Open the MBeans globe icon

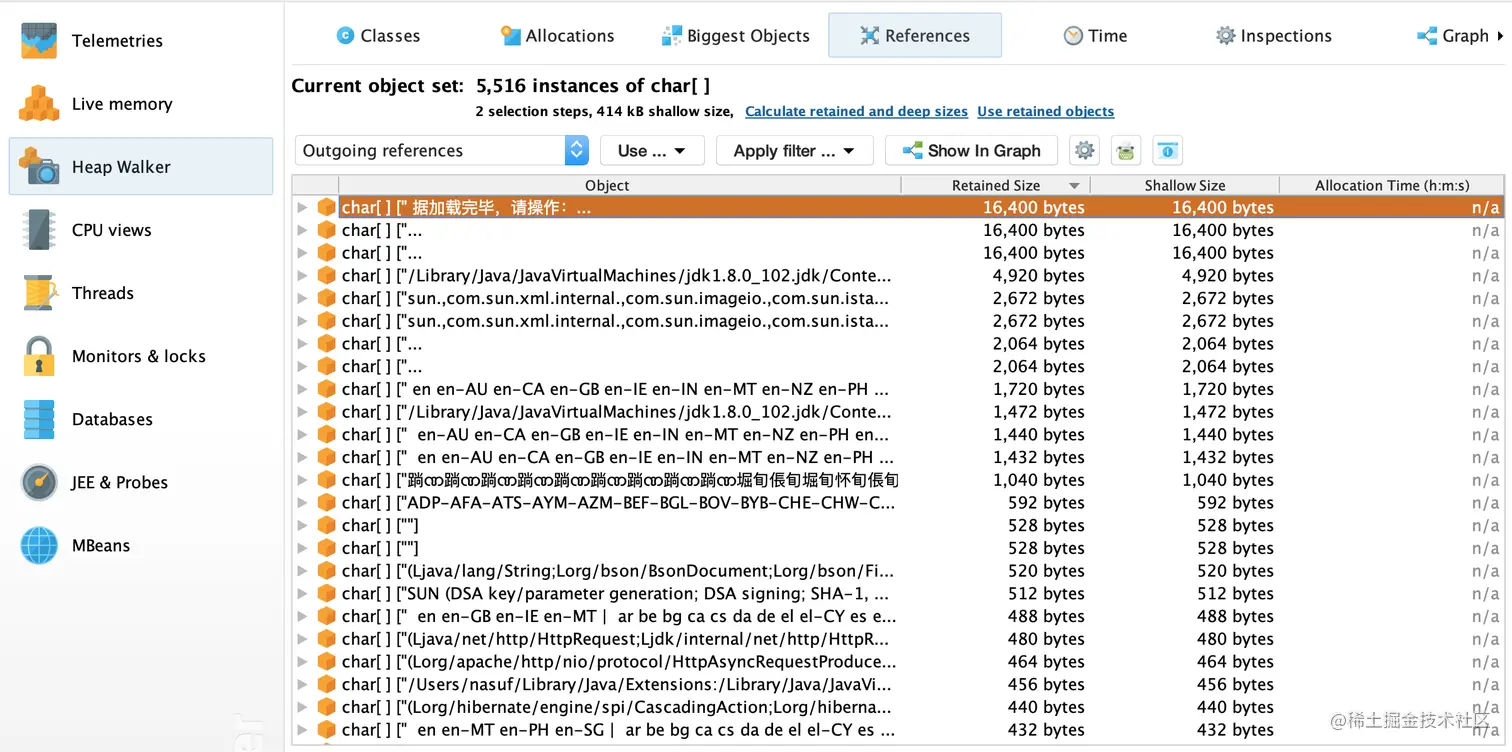41,545
